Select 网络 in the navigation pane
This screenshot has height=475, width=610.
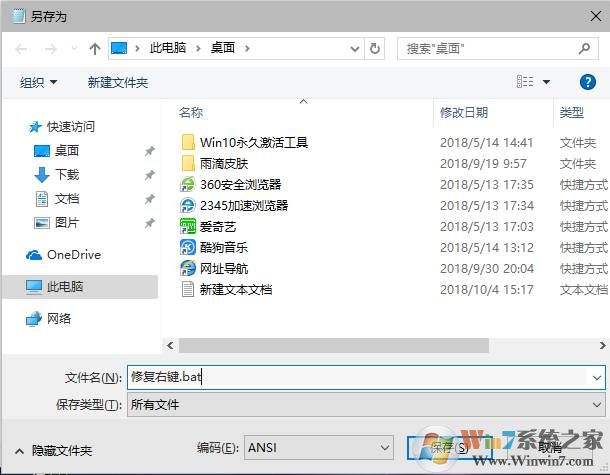pyautogui.click(x=59, y=318)
